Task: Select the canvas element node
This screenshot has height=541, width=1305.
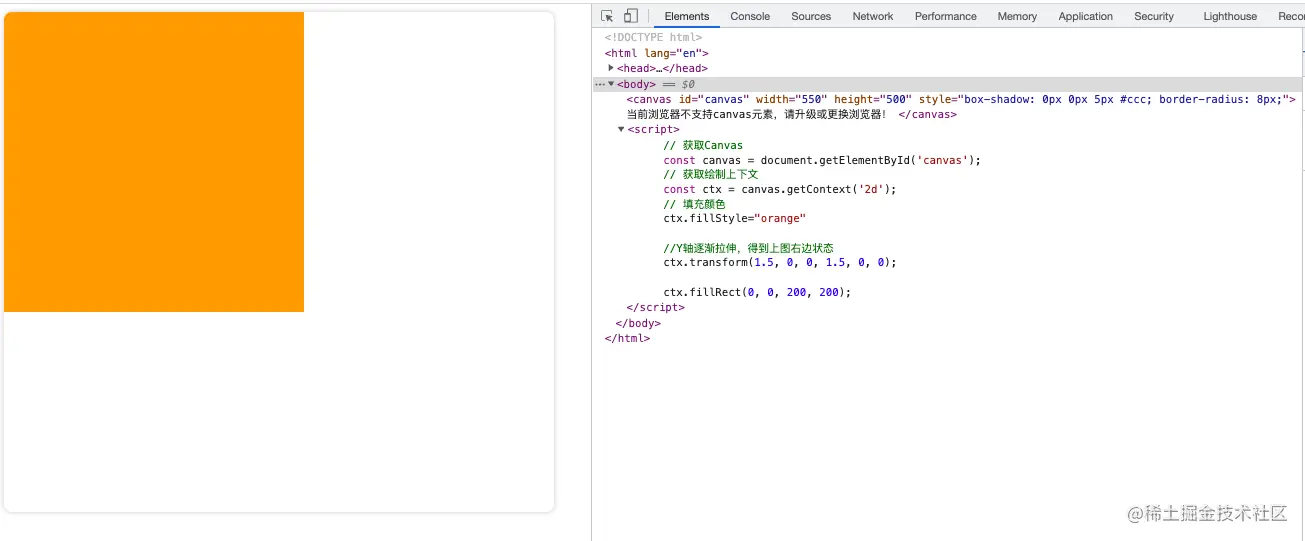Action: 961,99
